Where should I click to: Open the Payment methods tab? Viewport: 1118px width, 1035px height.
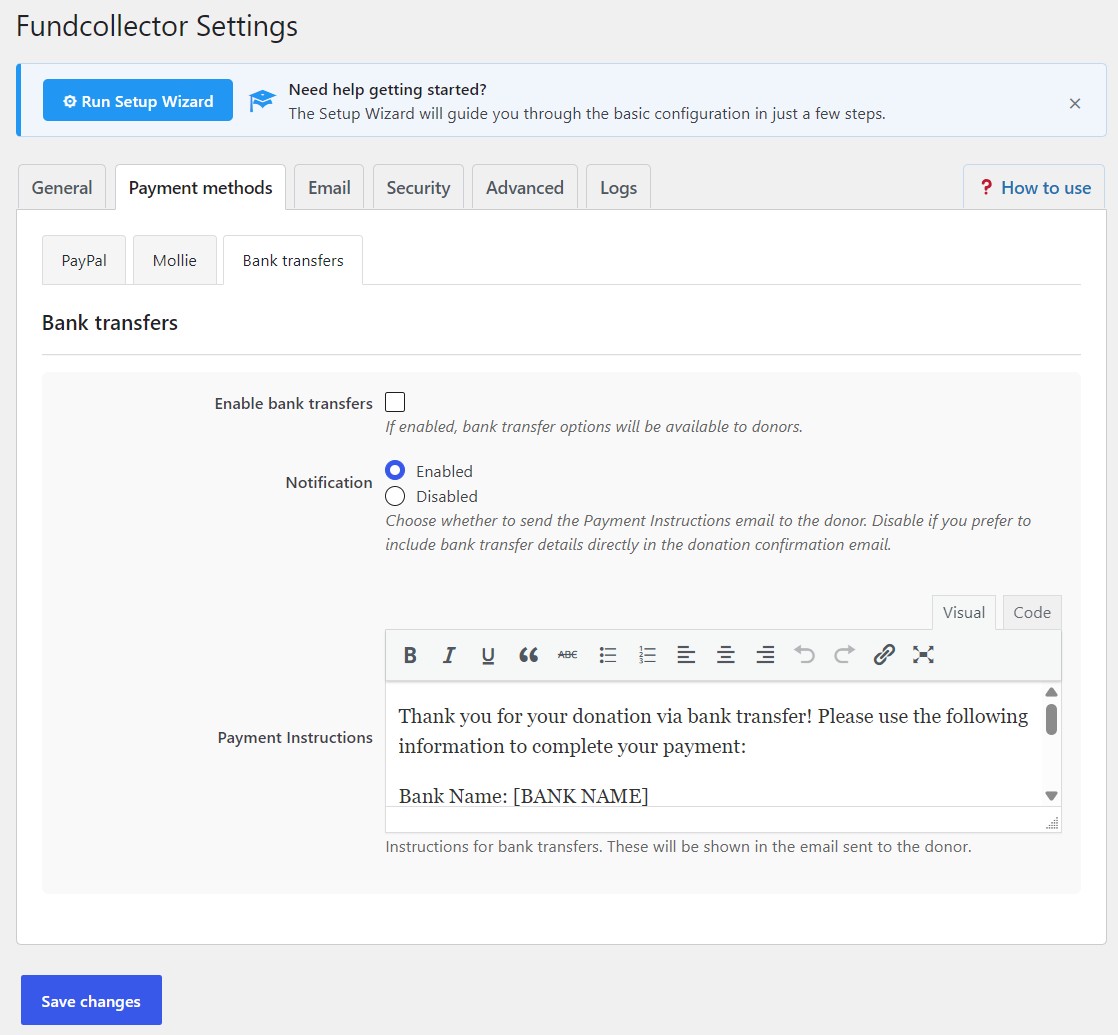(200, 187)
